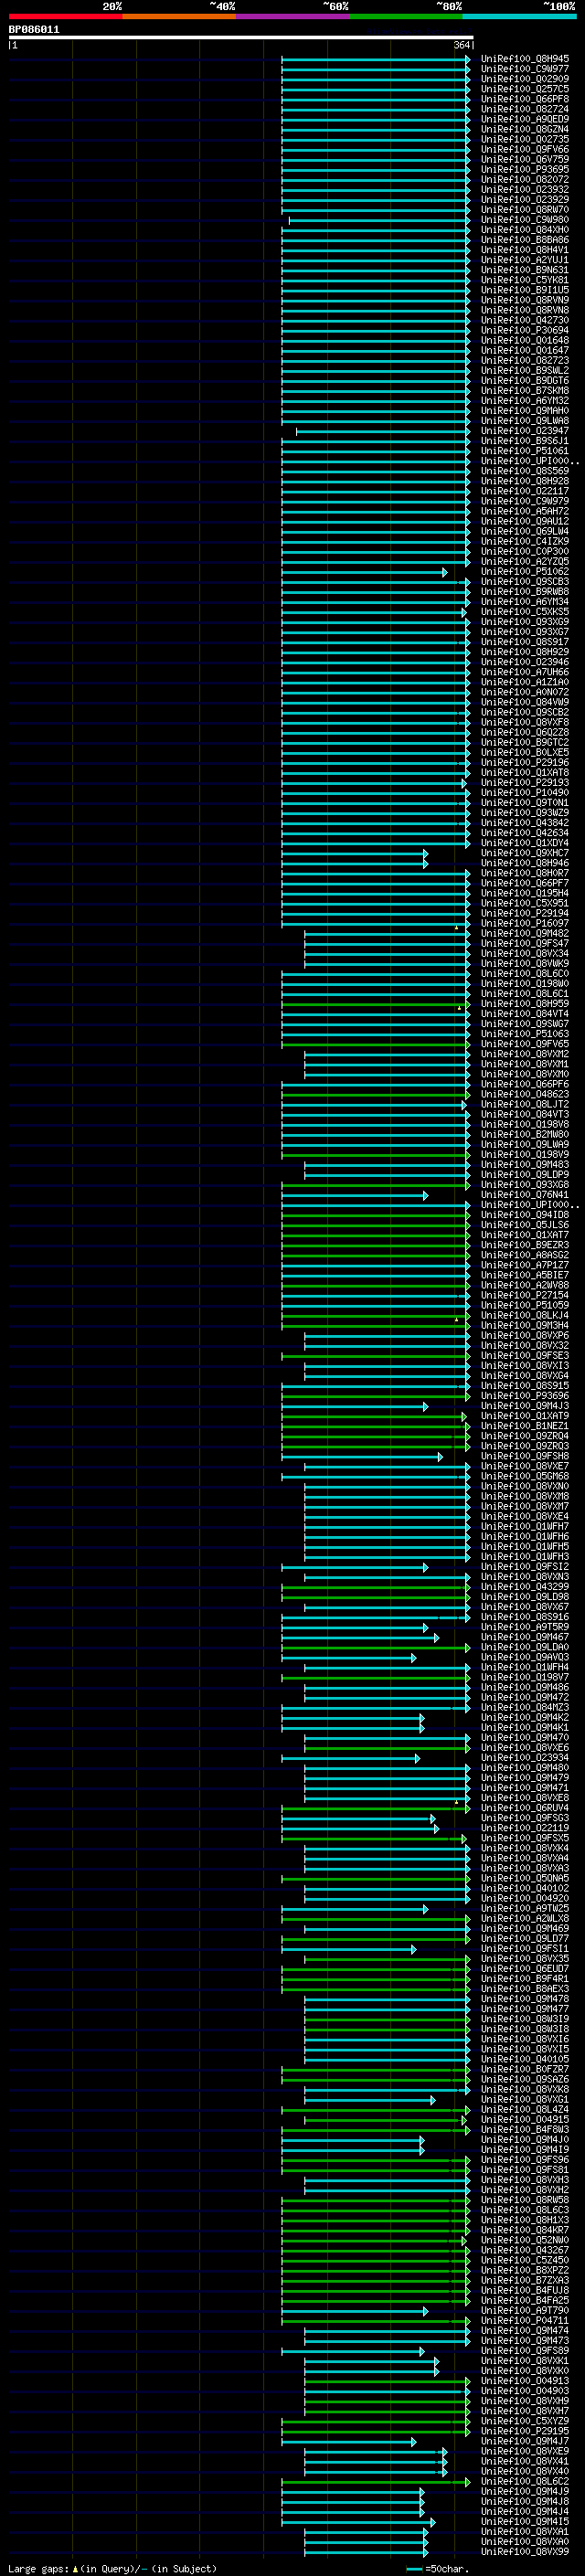Screen dimensions: 585x2576
Task: Click the red 20% identity legend segment
Action: 65,16
